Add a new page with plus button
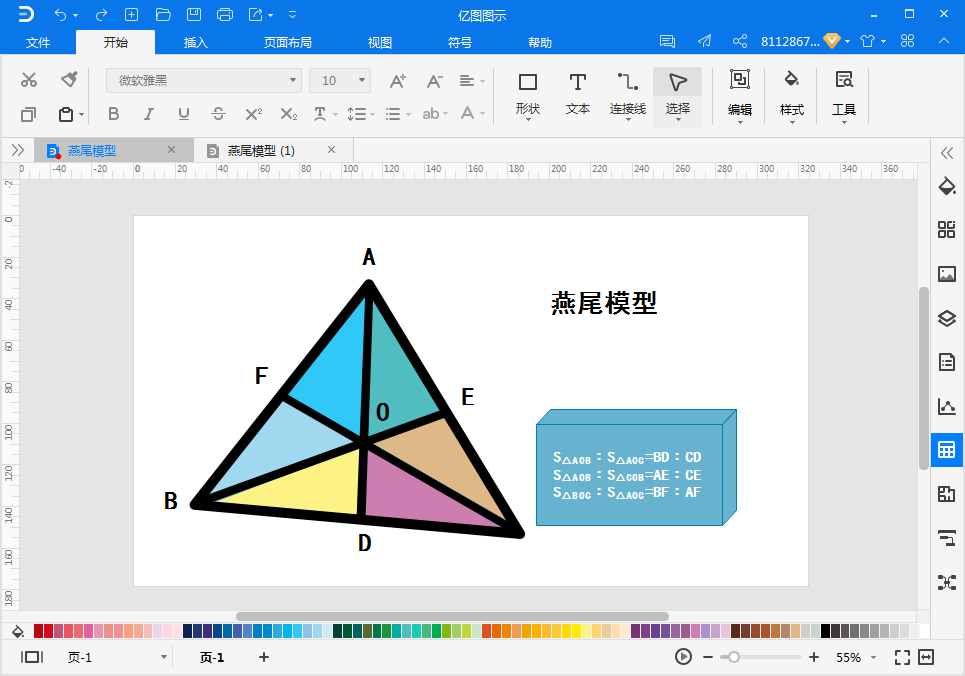This screenshot has height=676, width=965. tap(264, 657)
